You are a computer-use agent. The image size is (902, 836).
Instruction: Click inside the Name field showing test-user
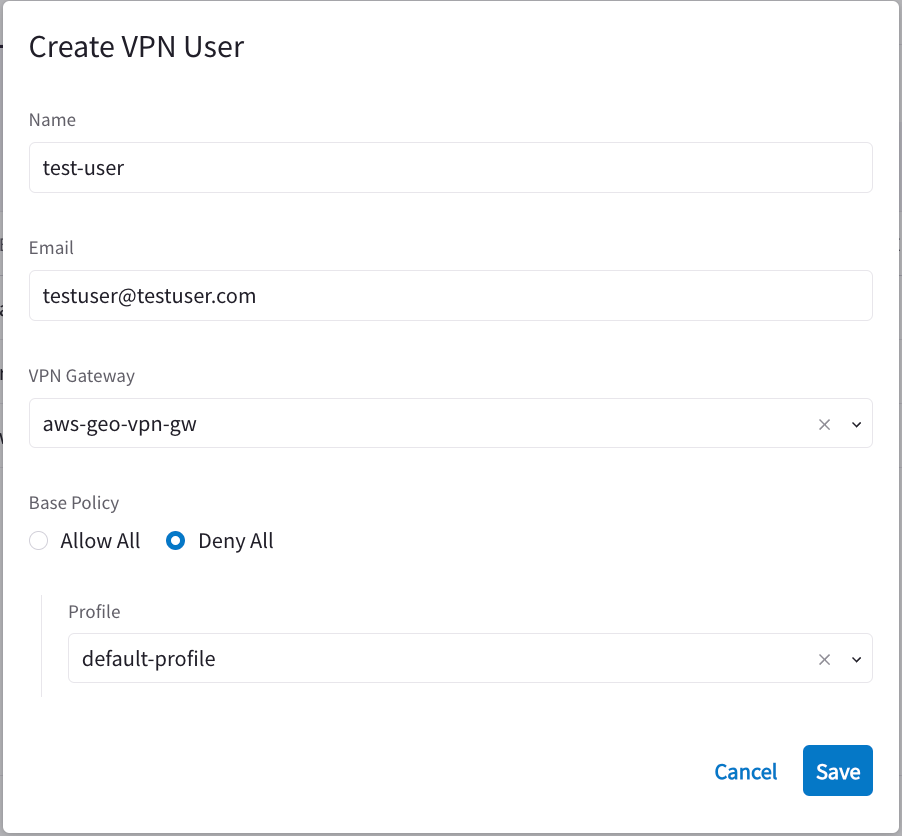click(450, 167)
